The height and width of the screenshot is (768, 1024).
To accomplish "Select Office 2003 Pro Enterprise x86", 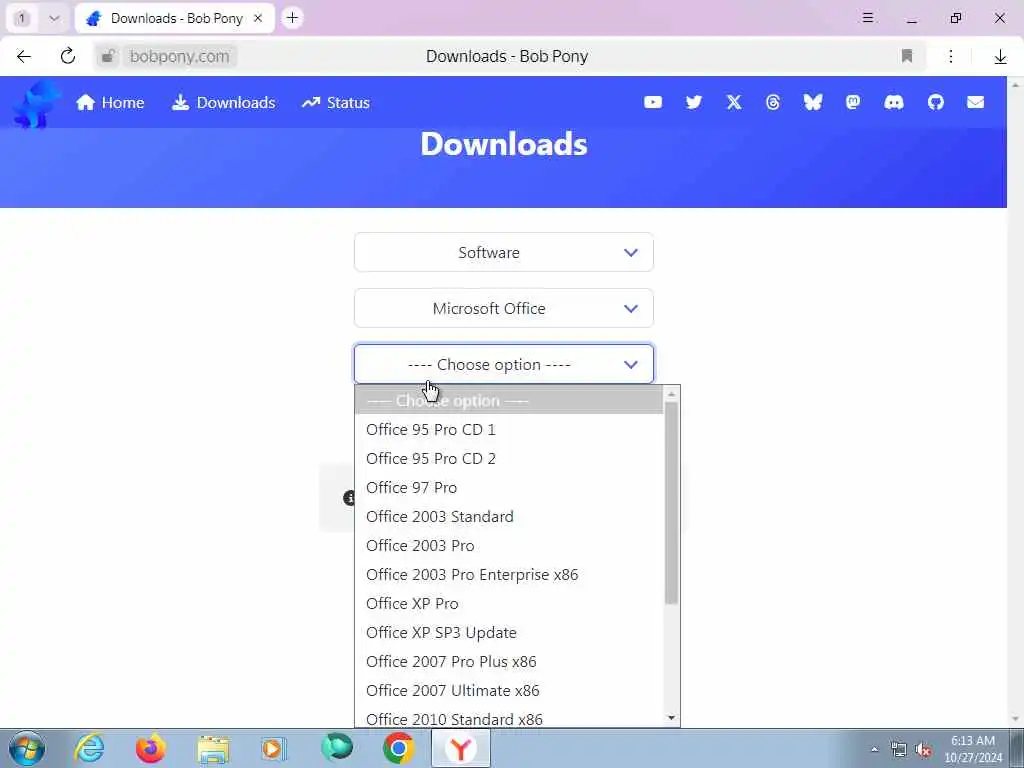I will tap(509, 575).
